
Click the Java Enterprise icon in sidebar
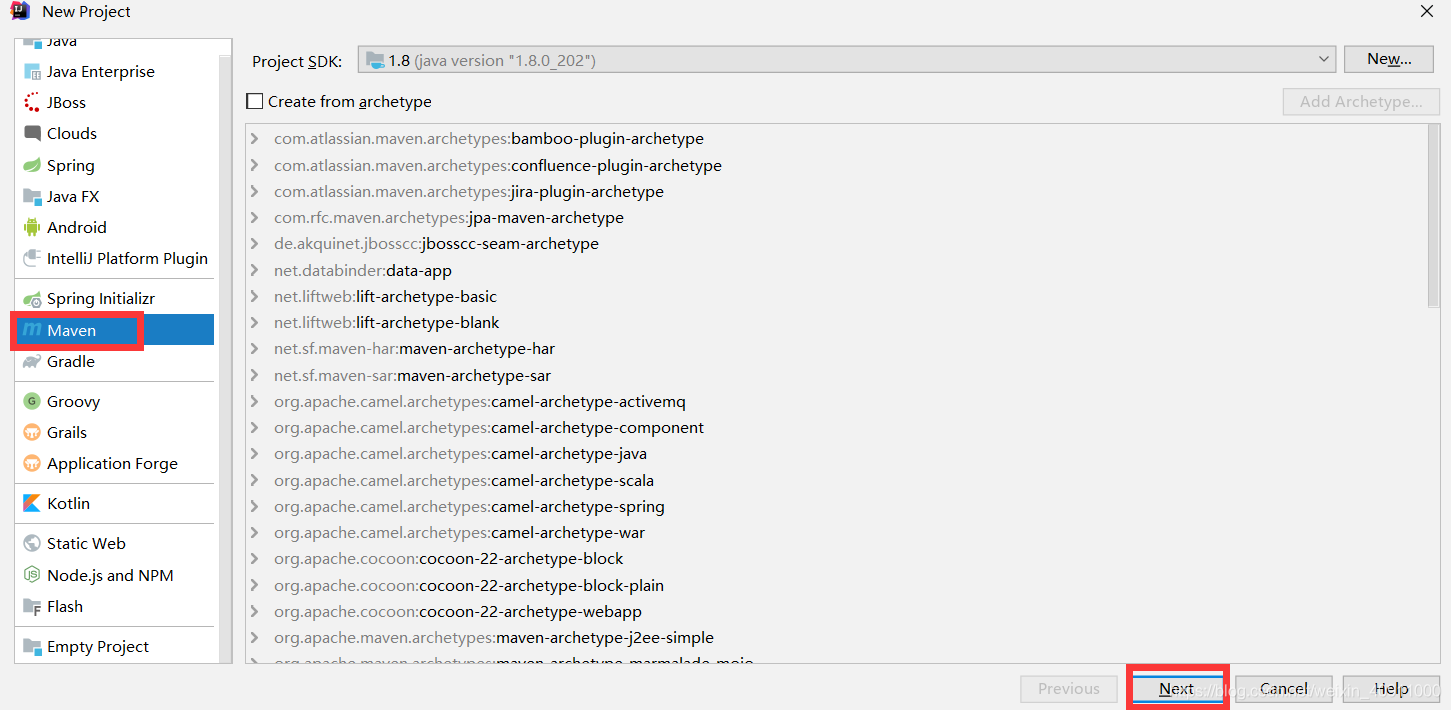point(32,72)
